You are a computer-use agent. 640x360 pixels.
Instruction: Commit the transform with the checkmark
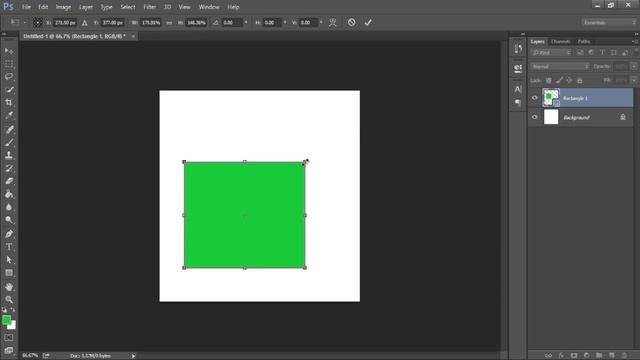click(x=368, y=22)
